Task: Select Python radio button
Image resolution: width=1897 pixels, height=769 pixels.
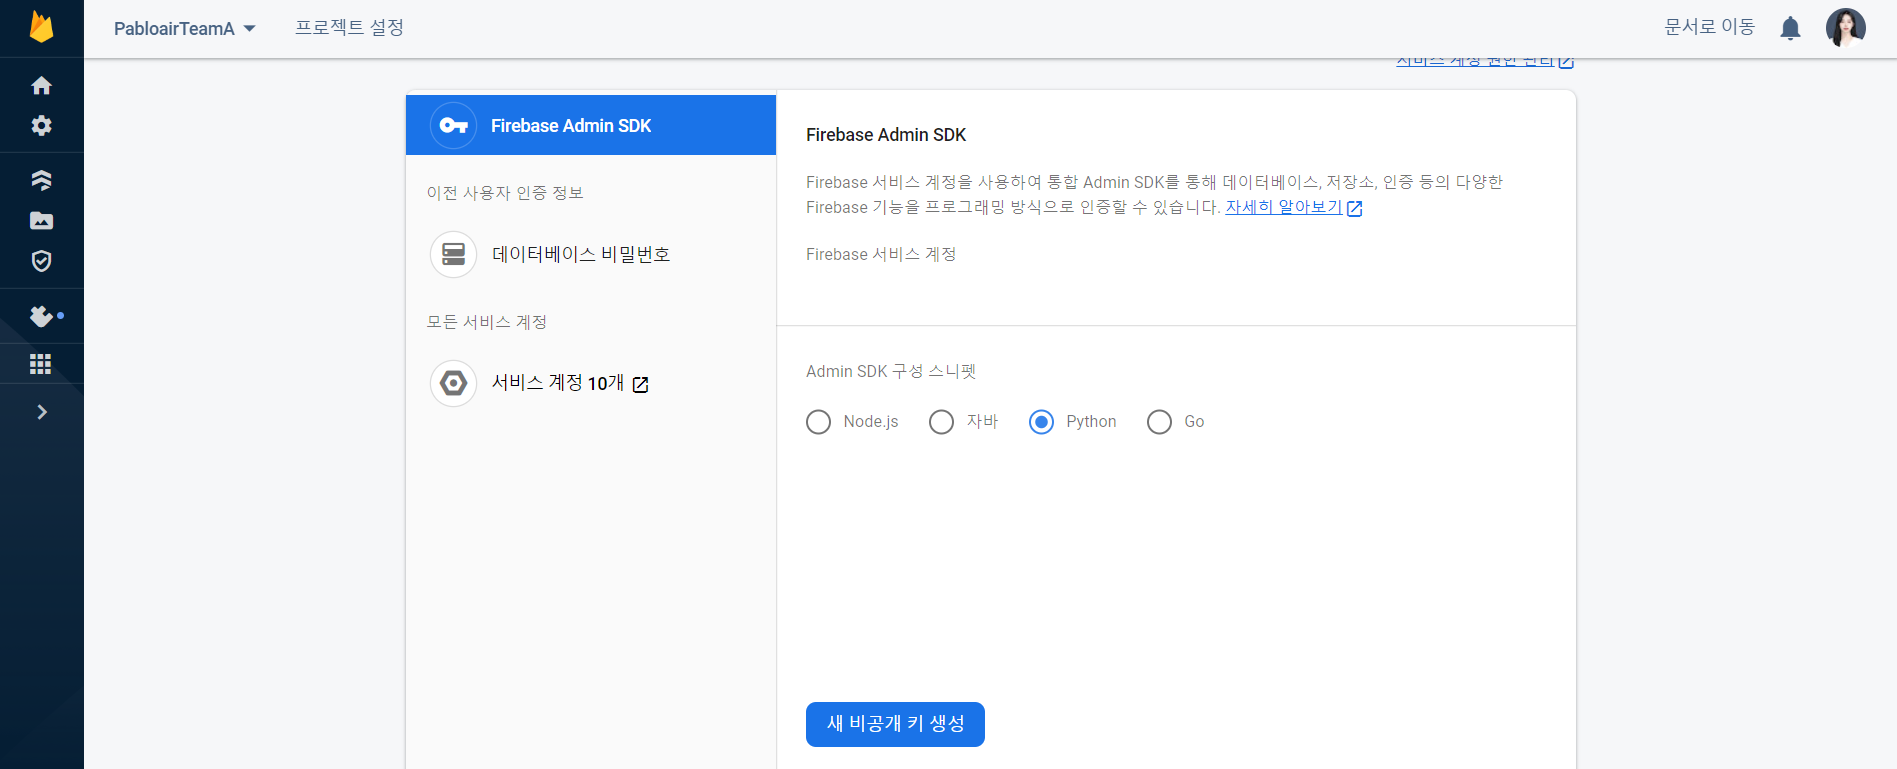Action: (1041, 422)
